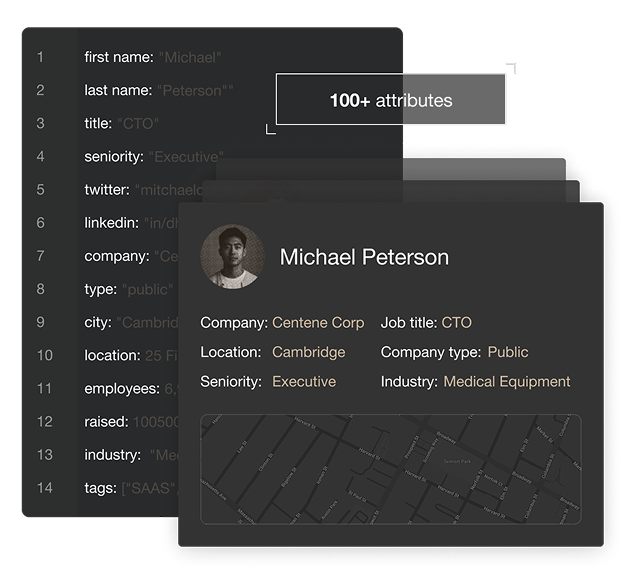Image resolution: width=628 pixels, height=572 pixels.
Task: Open the Centene Corp company link
Action: (318, 323)
